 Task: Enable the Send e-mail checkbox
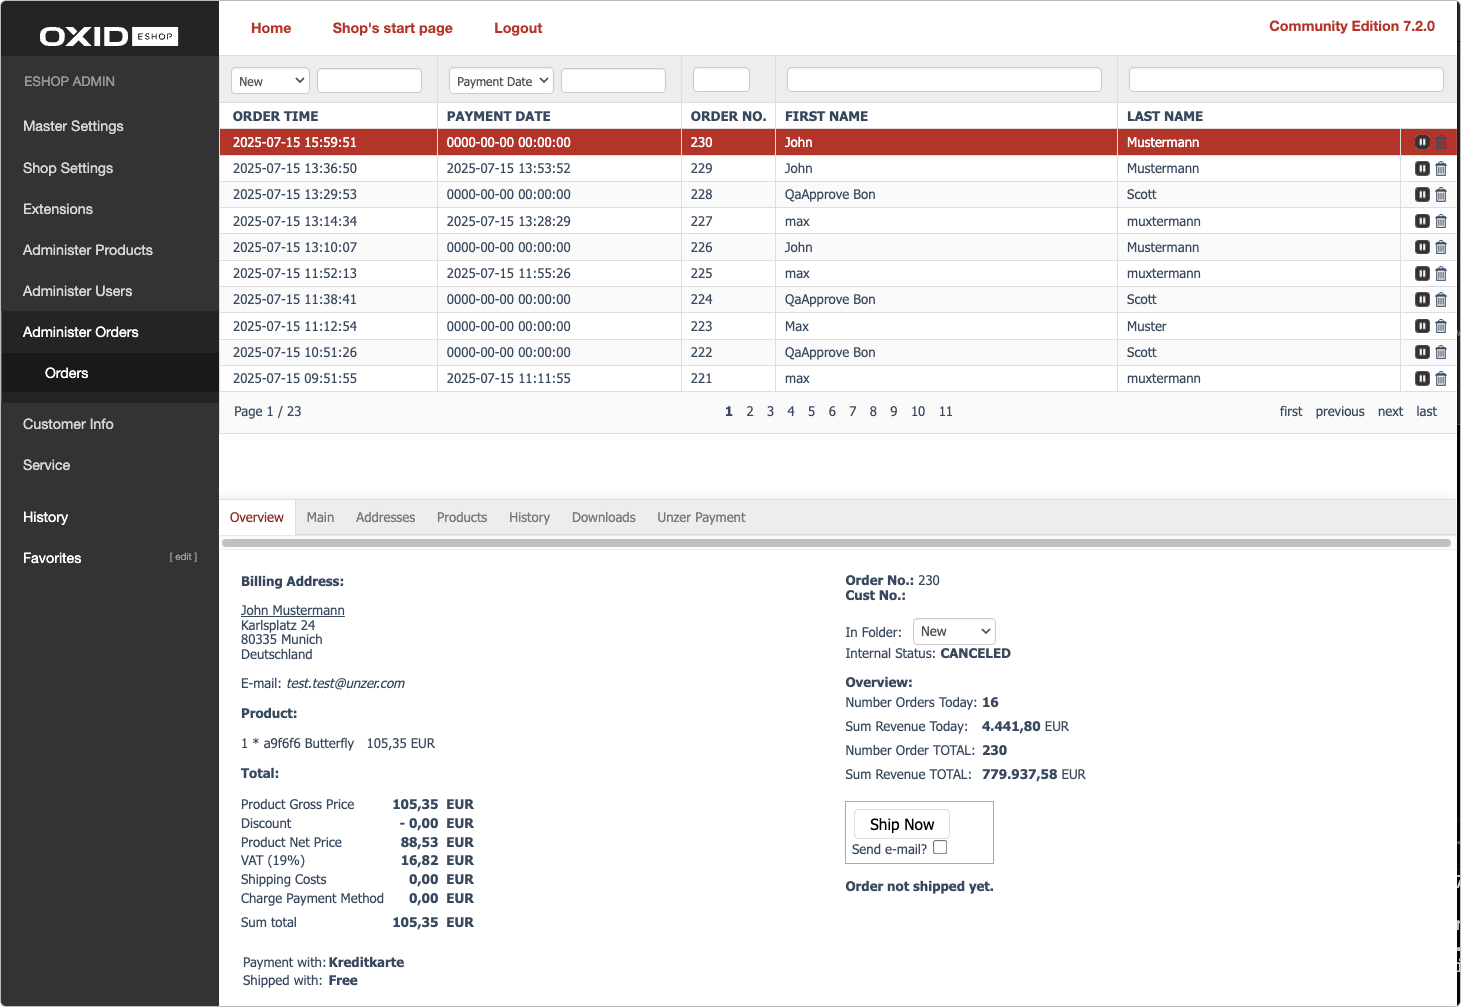coord(939,847)
